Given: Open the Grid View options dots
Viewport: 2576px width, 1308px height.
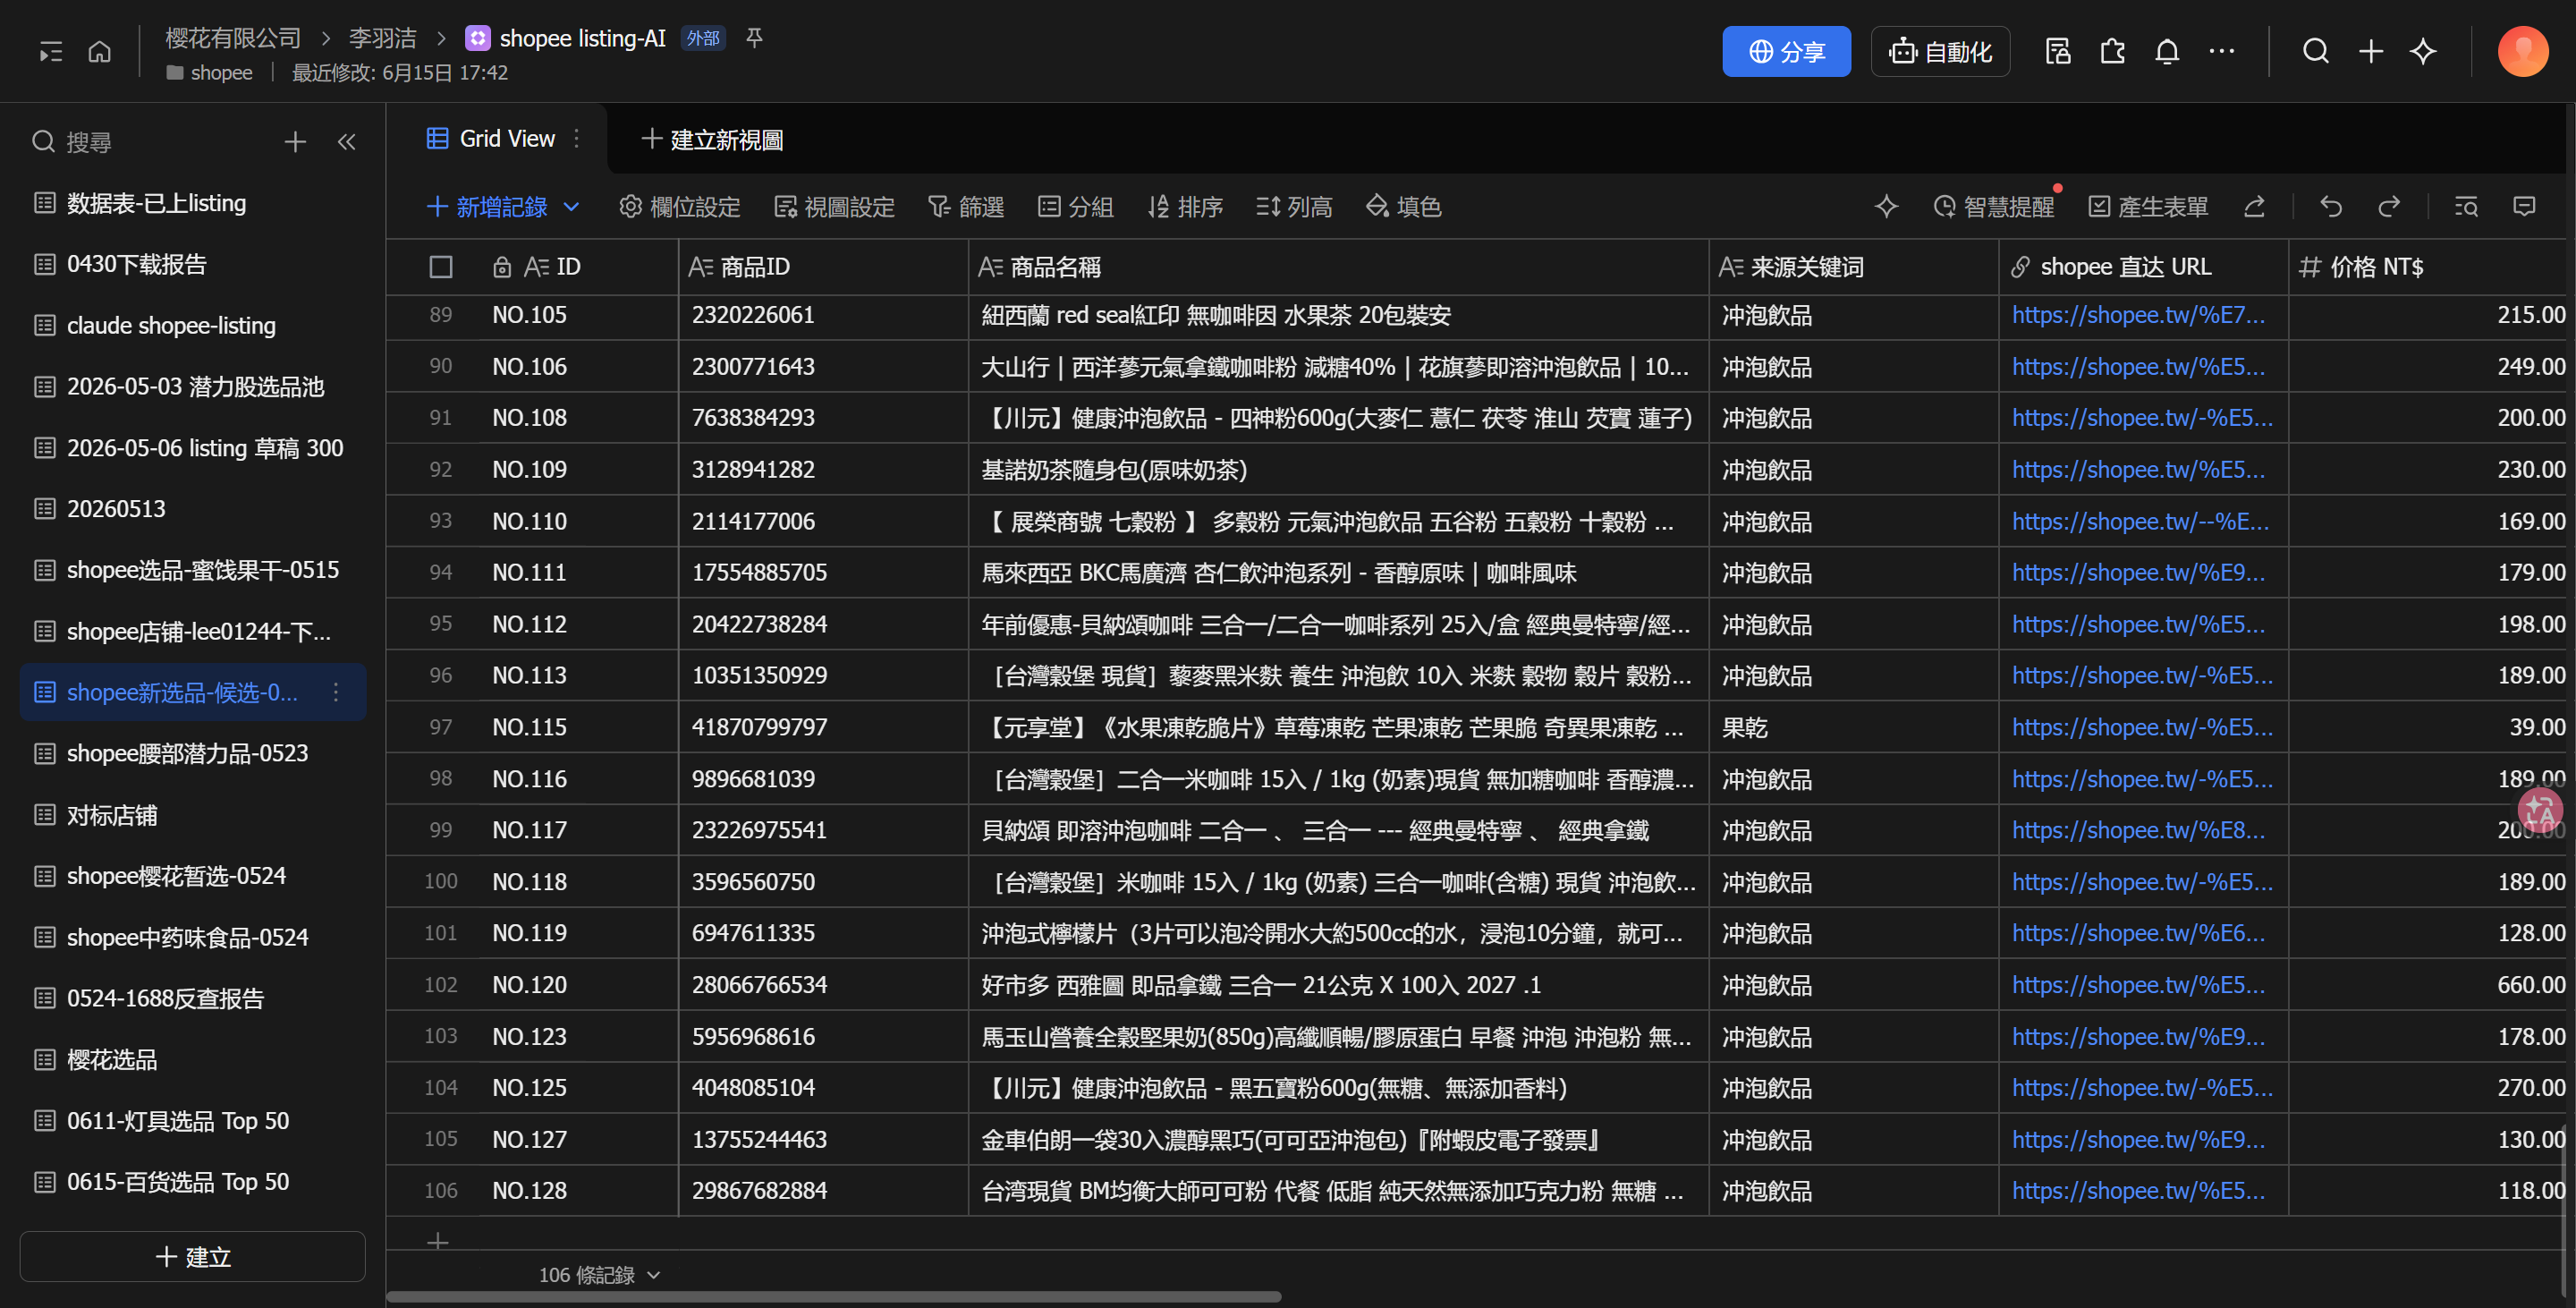Looking at the screenshot, I should [577, 139].
